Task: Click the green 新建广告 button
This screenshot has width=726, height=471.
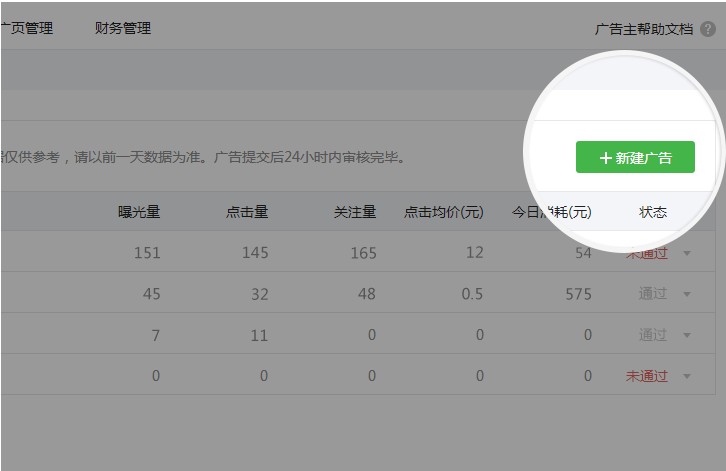Action: coord(635,158)
